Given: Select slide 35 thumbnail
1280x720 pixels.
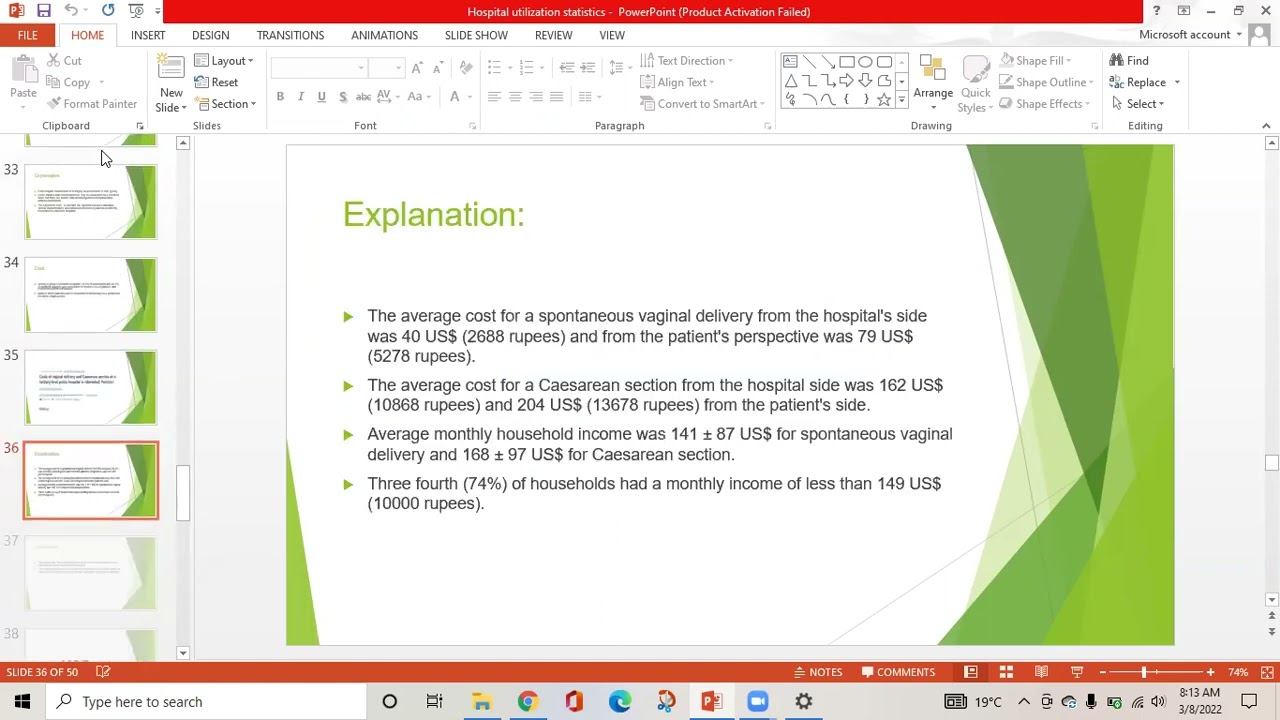Looking at the screenshot, I should [90, 387].
